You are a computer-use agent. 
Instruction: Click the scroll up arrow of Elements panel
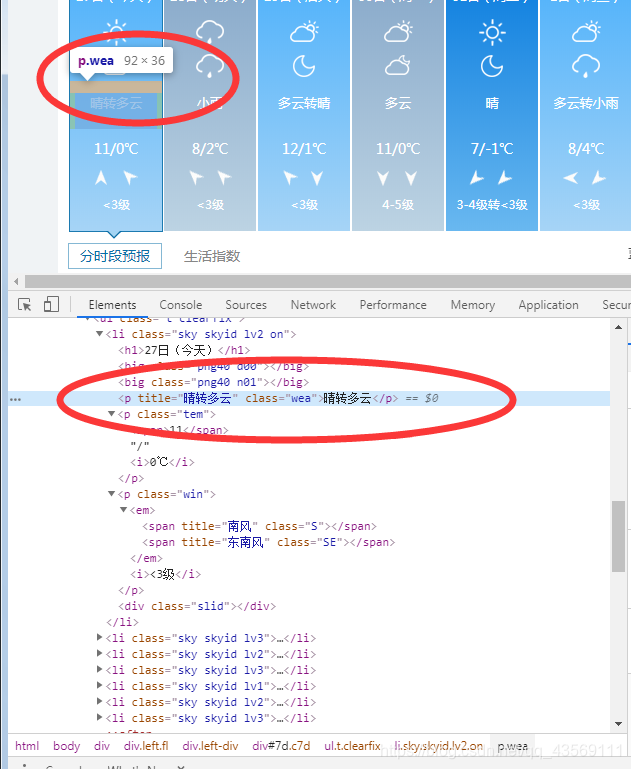click(x=618, y=327)
